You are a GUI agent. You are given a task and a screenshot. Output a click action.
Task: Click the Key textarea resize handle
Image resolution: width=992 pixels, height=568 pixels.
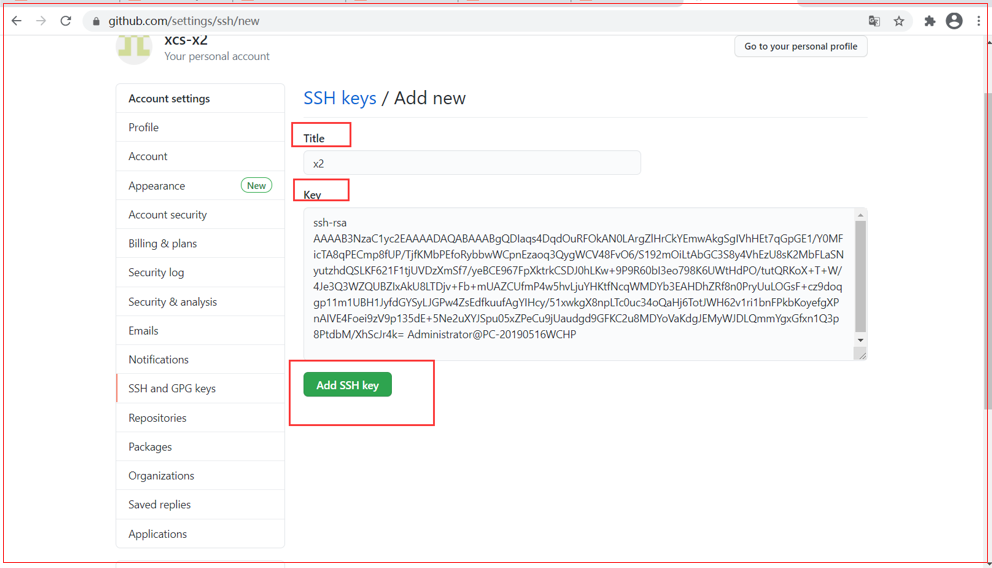(861, 354)
